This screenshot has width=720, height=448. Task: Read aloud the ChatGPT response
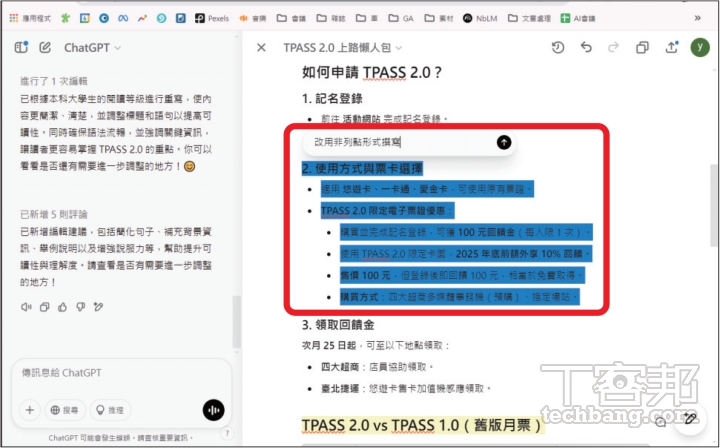(x=26, y=307)
